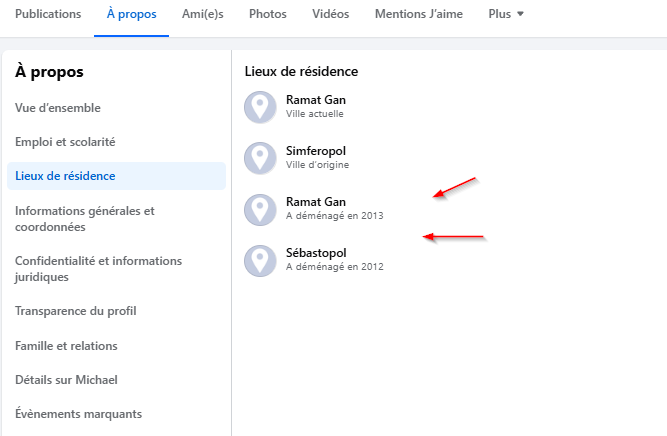
Task: Expand the Plus dropdown arrow
Action: point(520,14)
